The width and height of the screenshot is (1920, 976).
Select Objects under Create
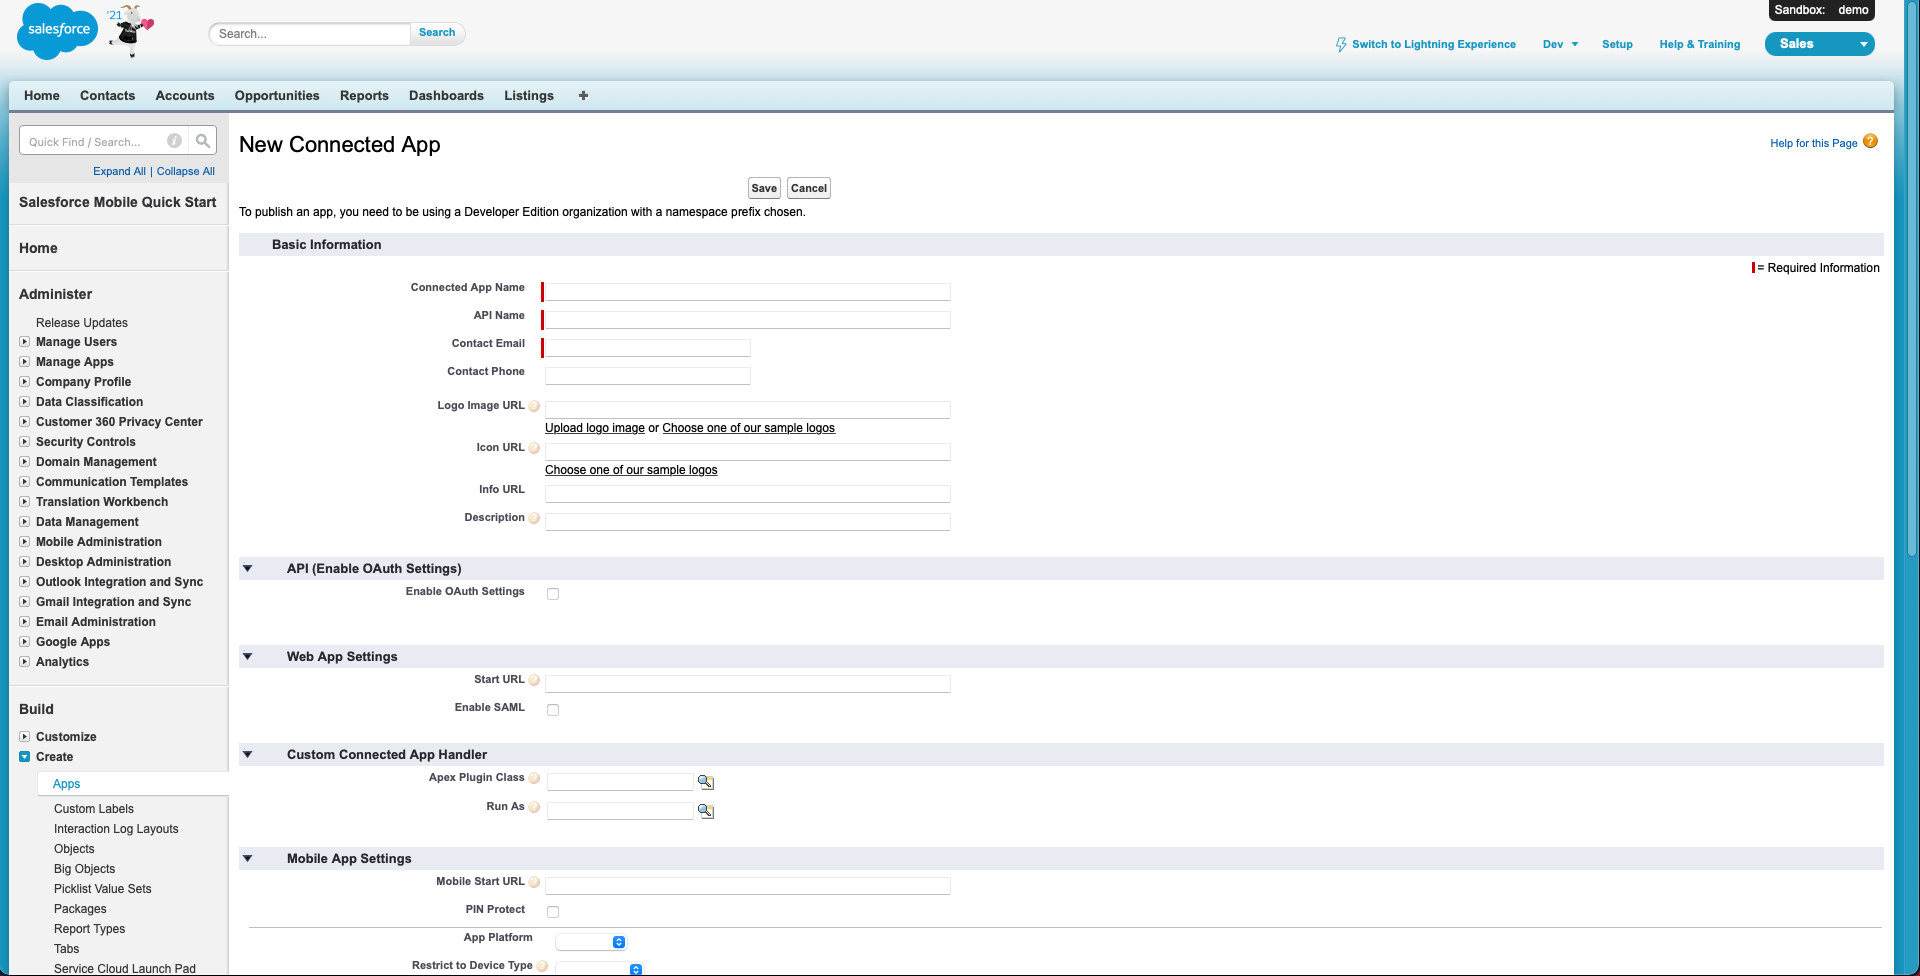click(x=74, y=849)
